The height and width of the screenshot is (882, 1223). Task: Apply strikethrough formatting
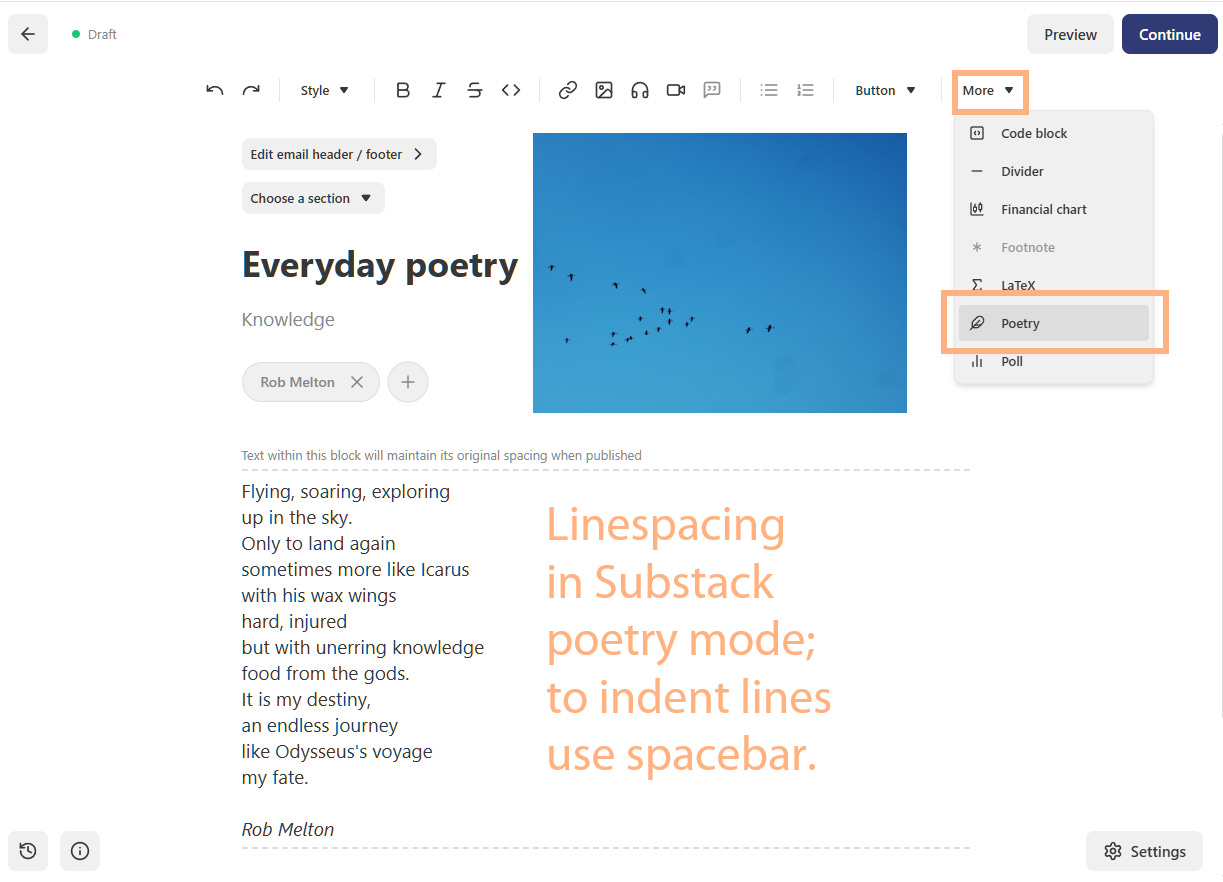(474, 90)
